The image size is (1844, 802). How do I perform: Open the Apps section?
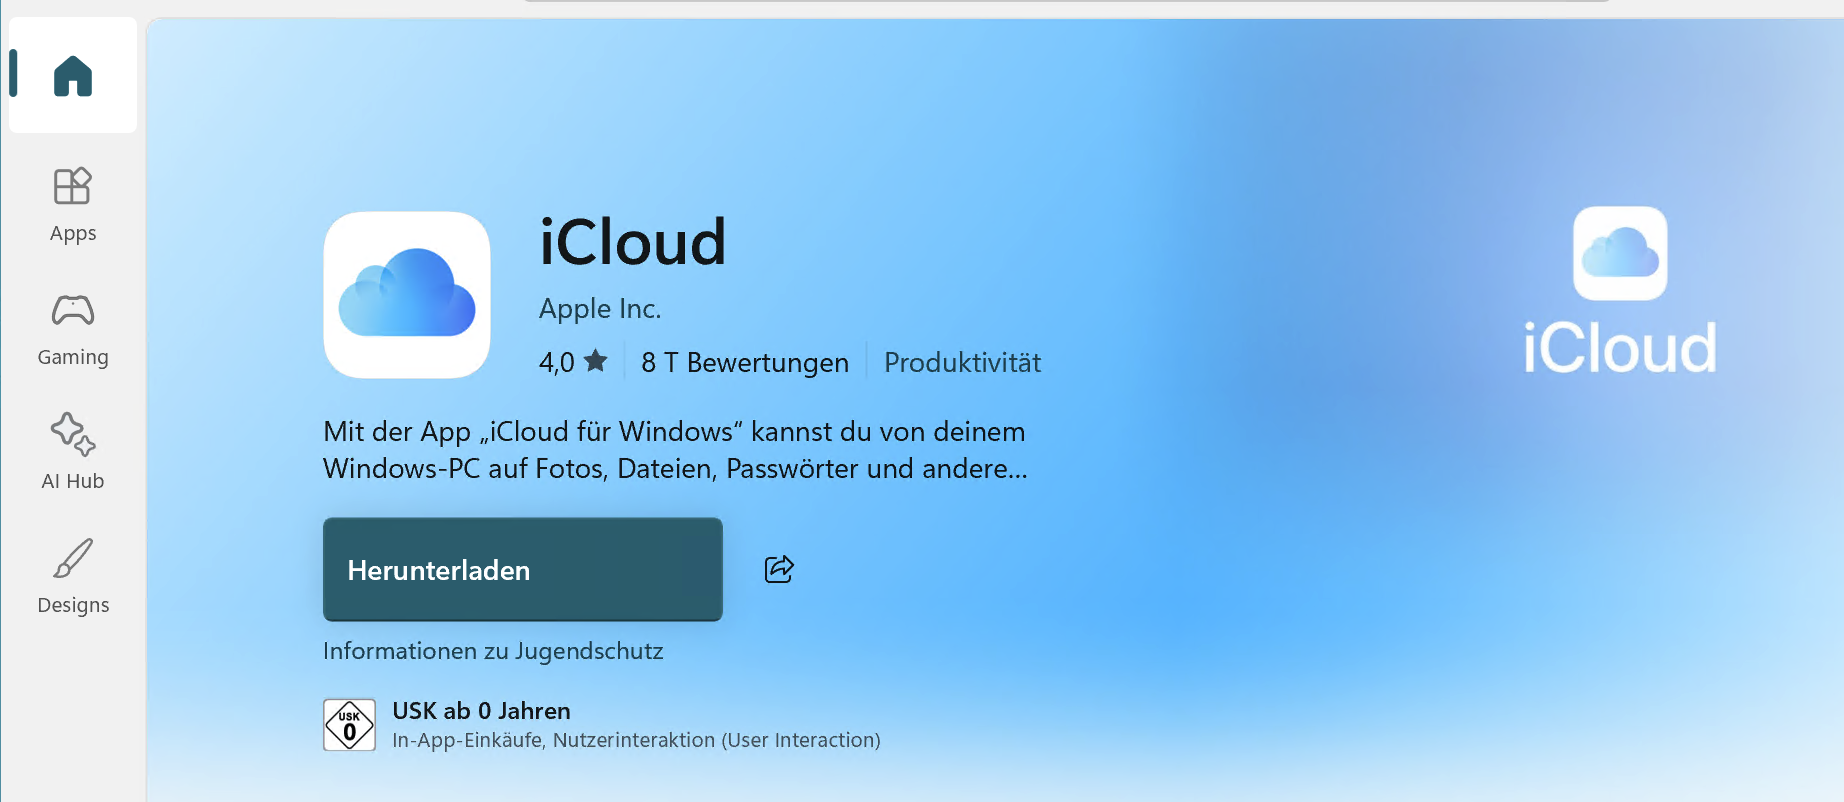[73, 205]
